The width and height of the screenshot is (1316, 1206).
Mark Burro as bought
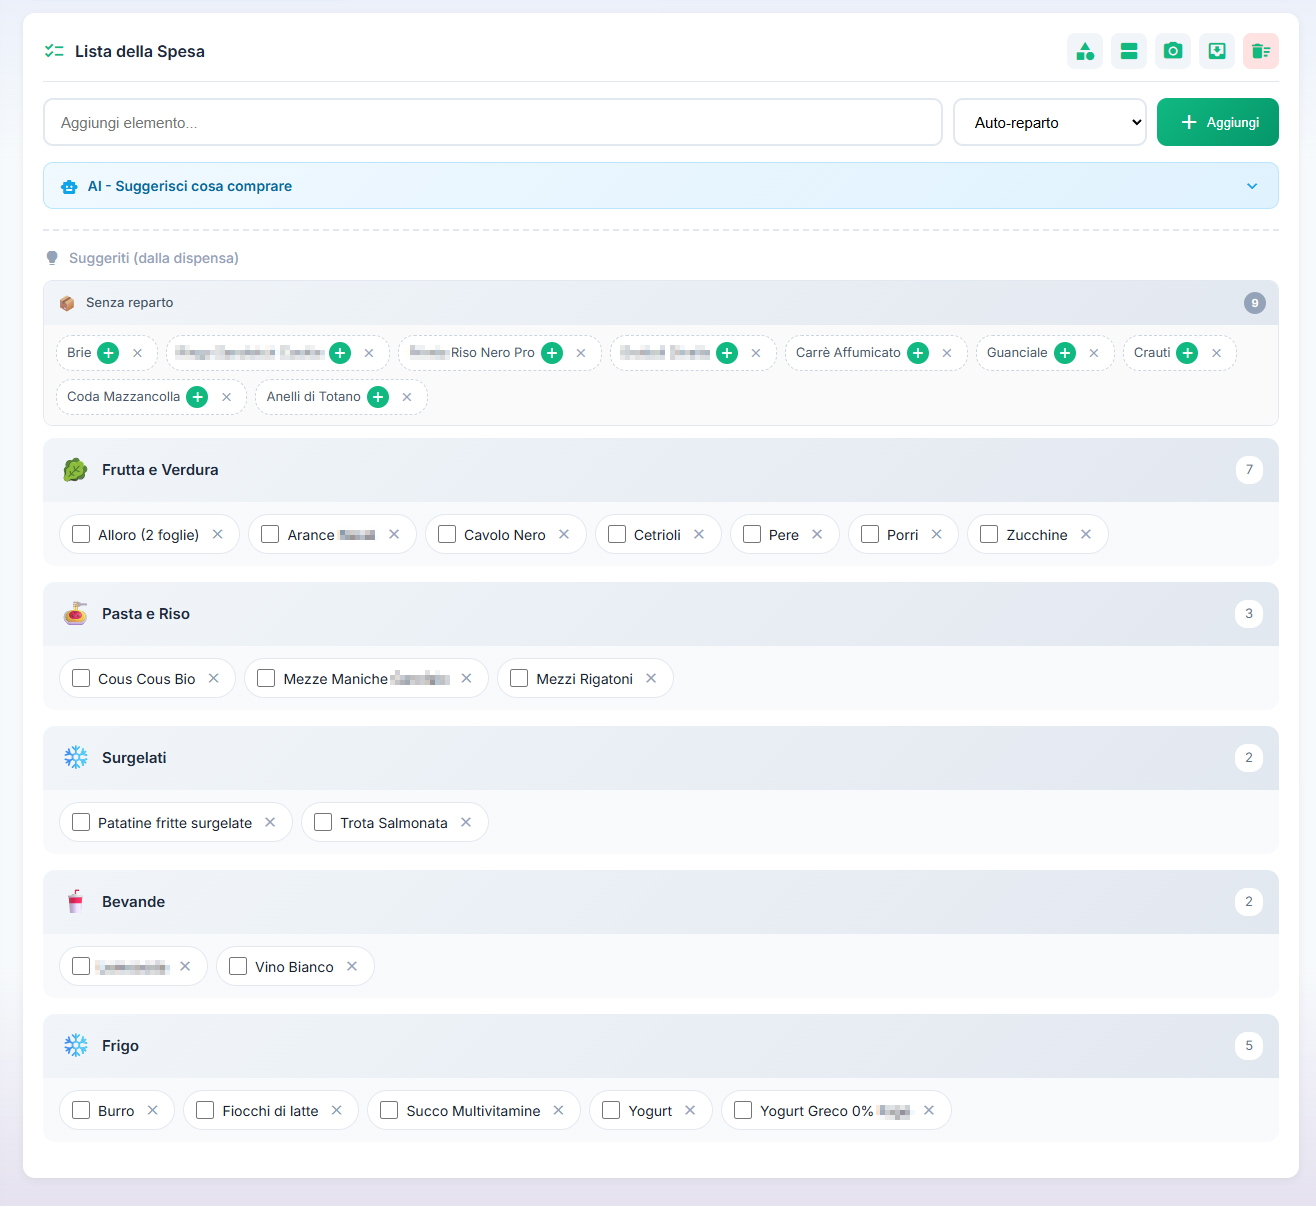[81, 1110]
